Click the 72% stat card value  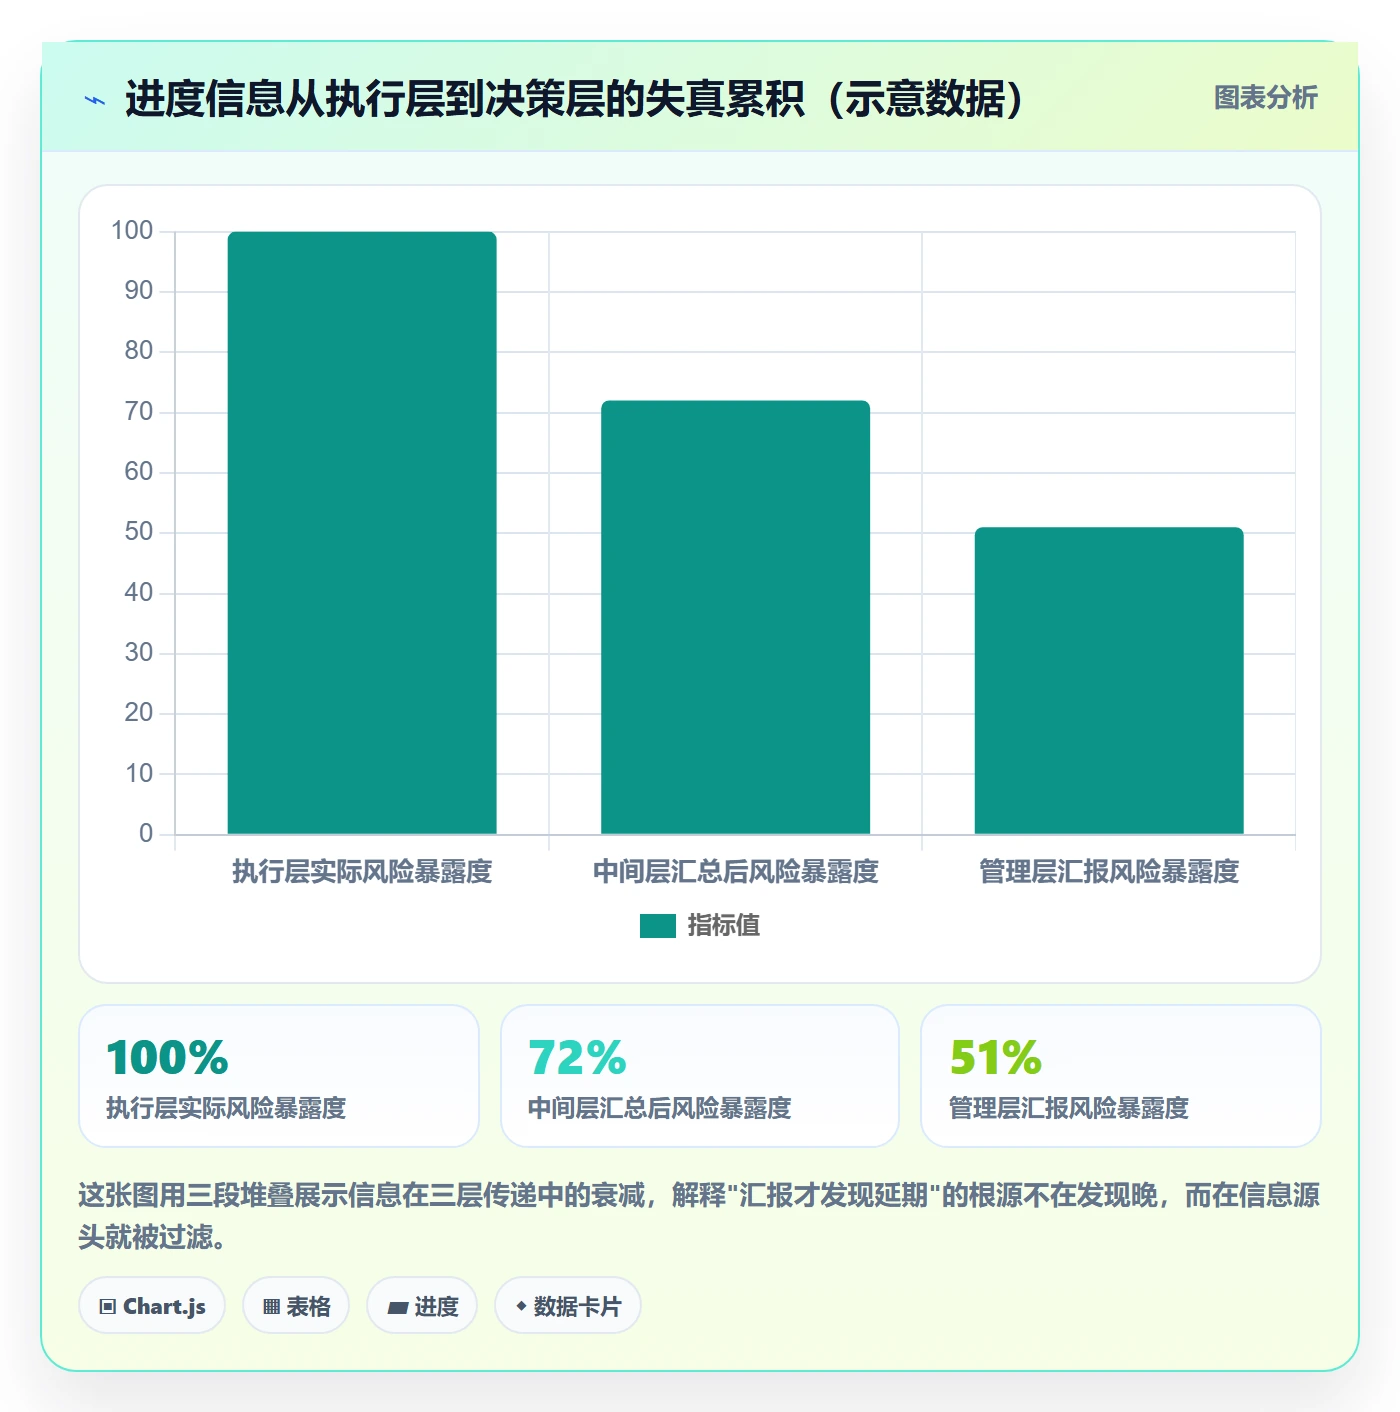pos(577,1058)
